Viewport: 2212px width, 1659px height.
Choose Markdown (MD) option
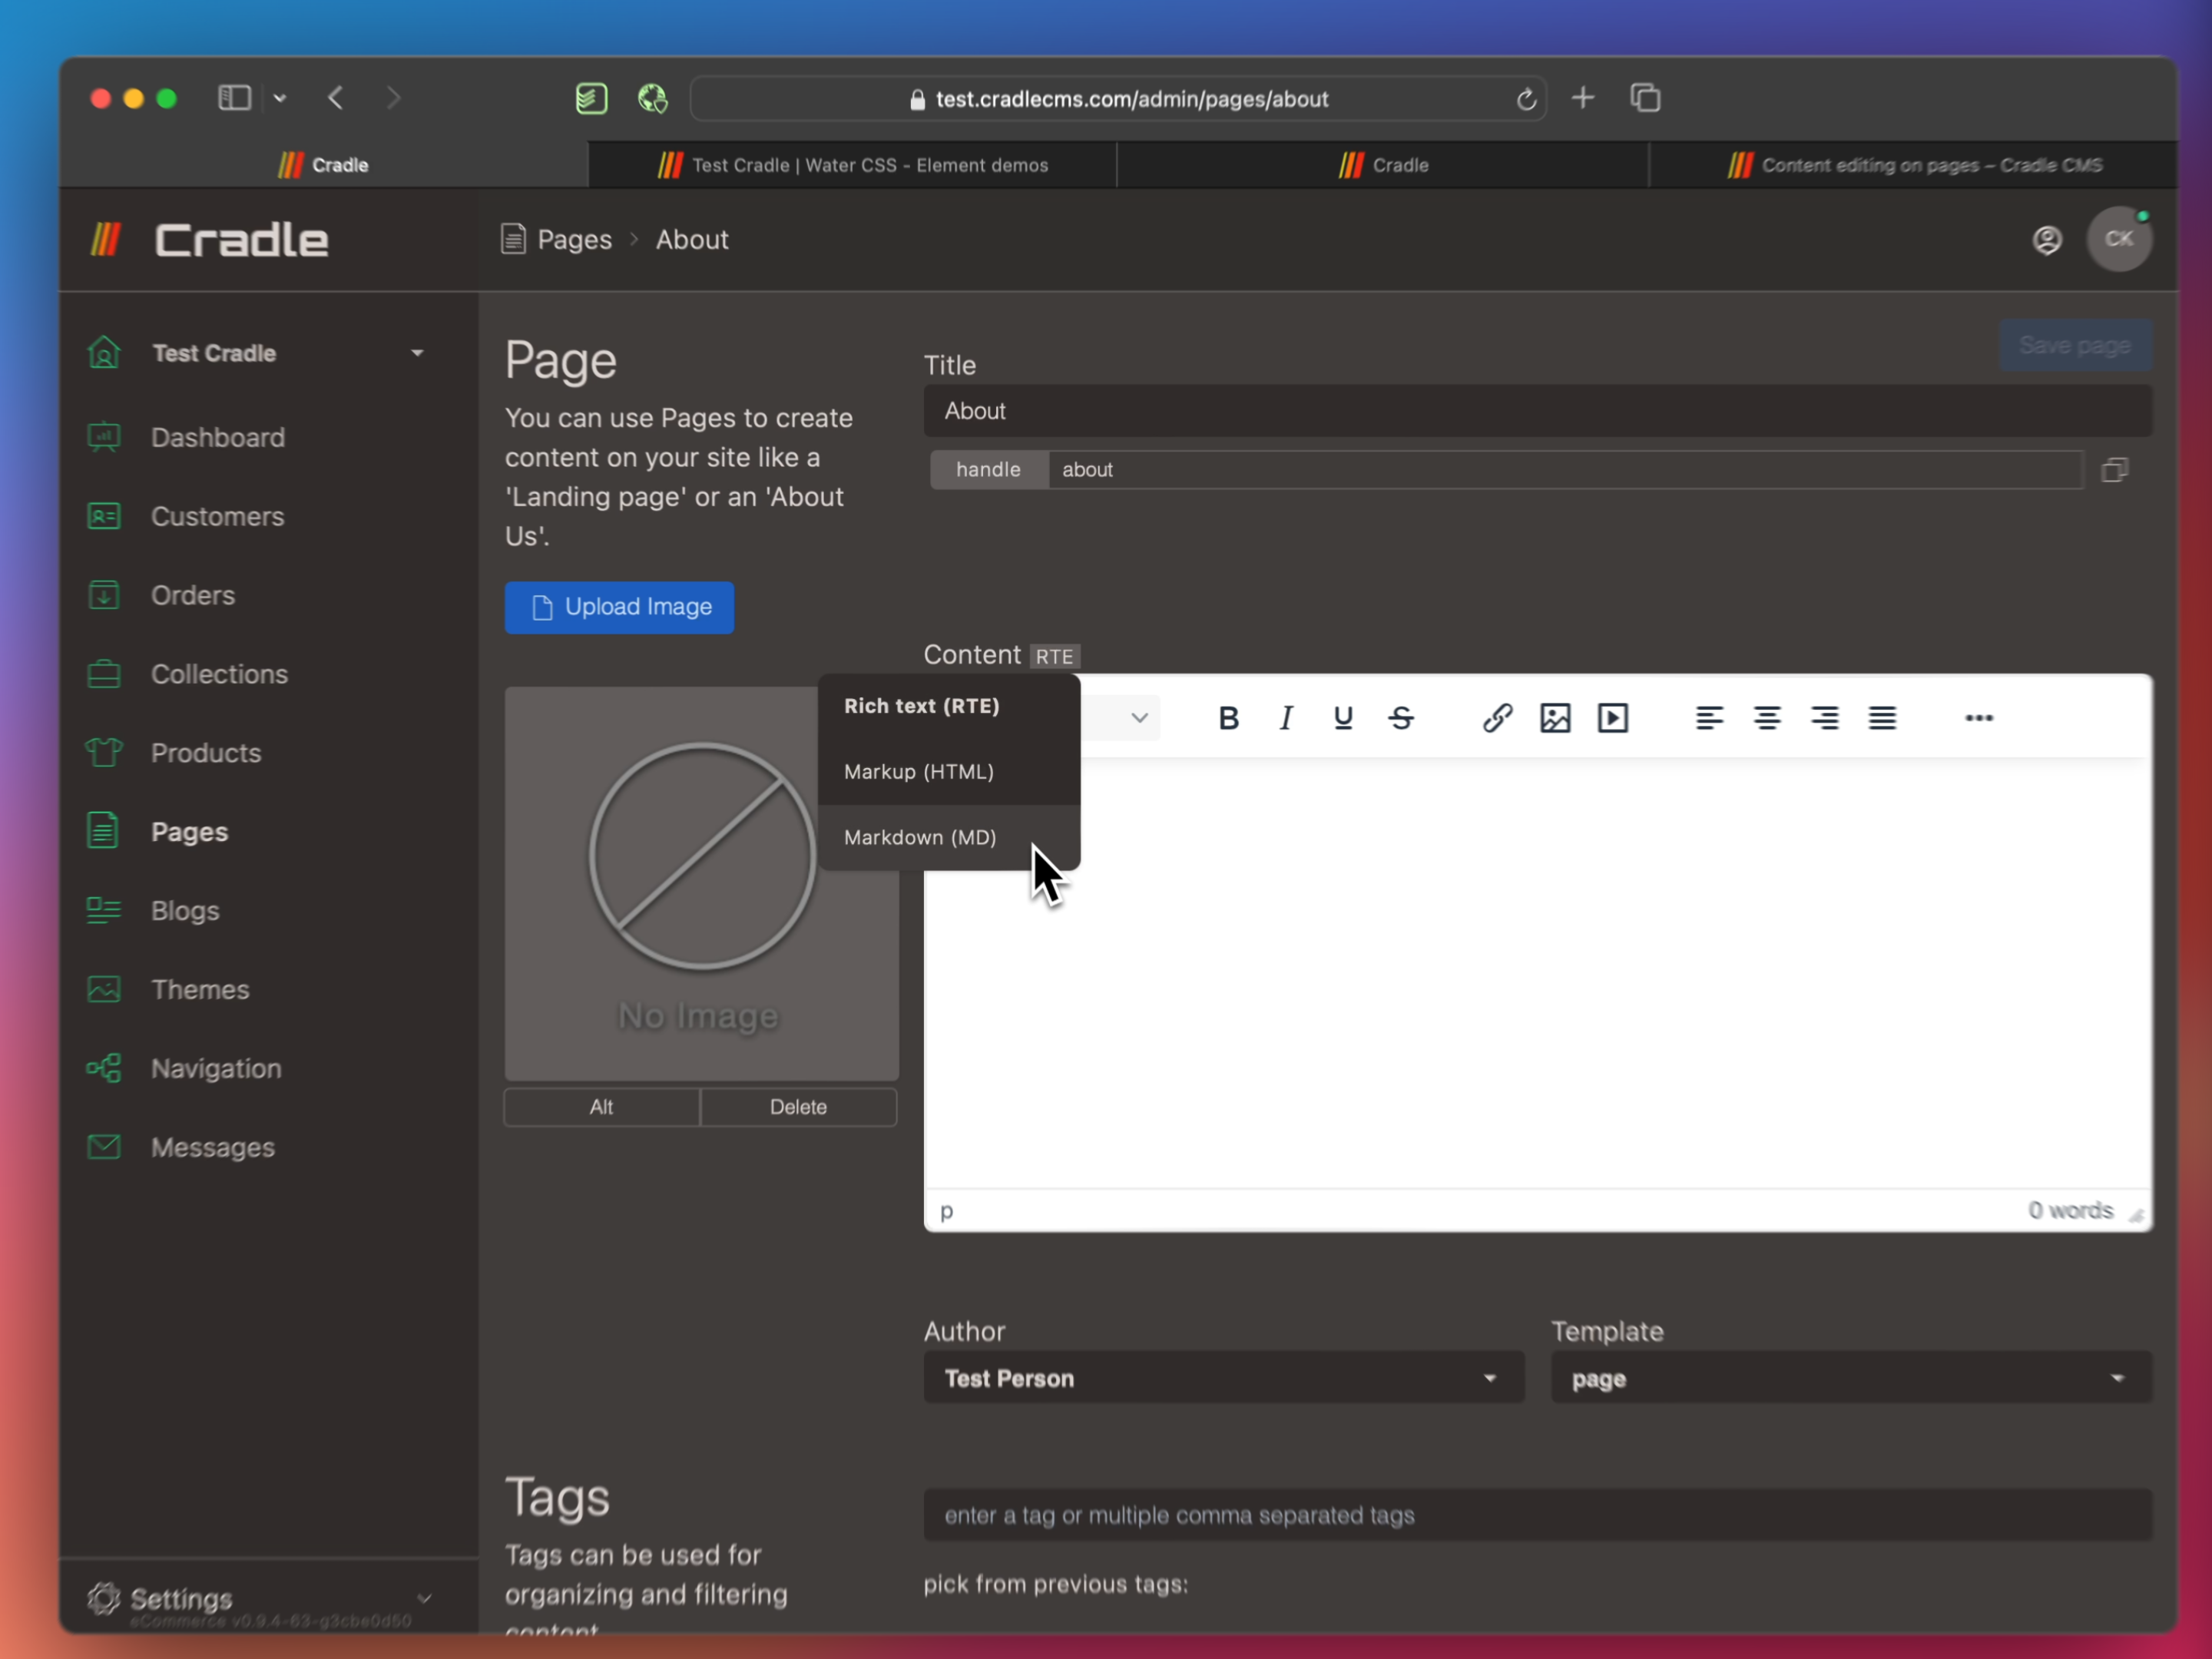(x=948, y=838)
